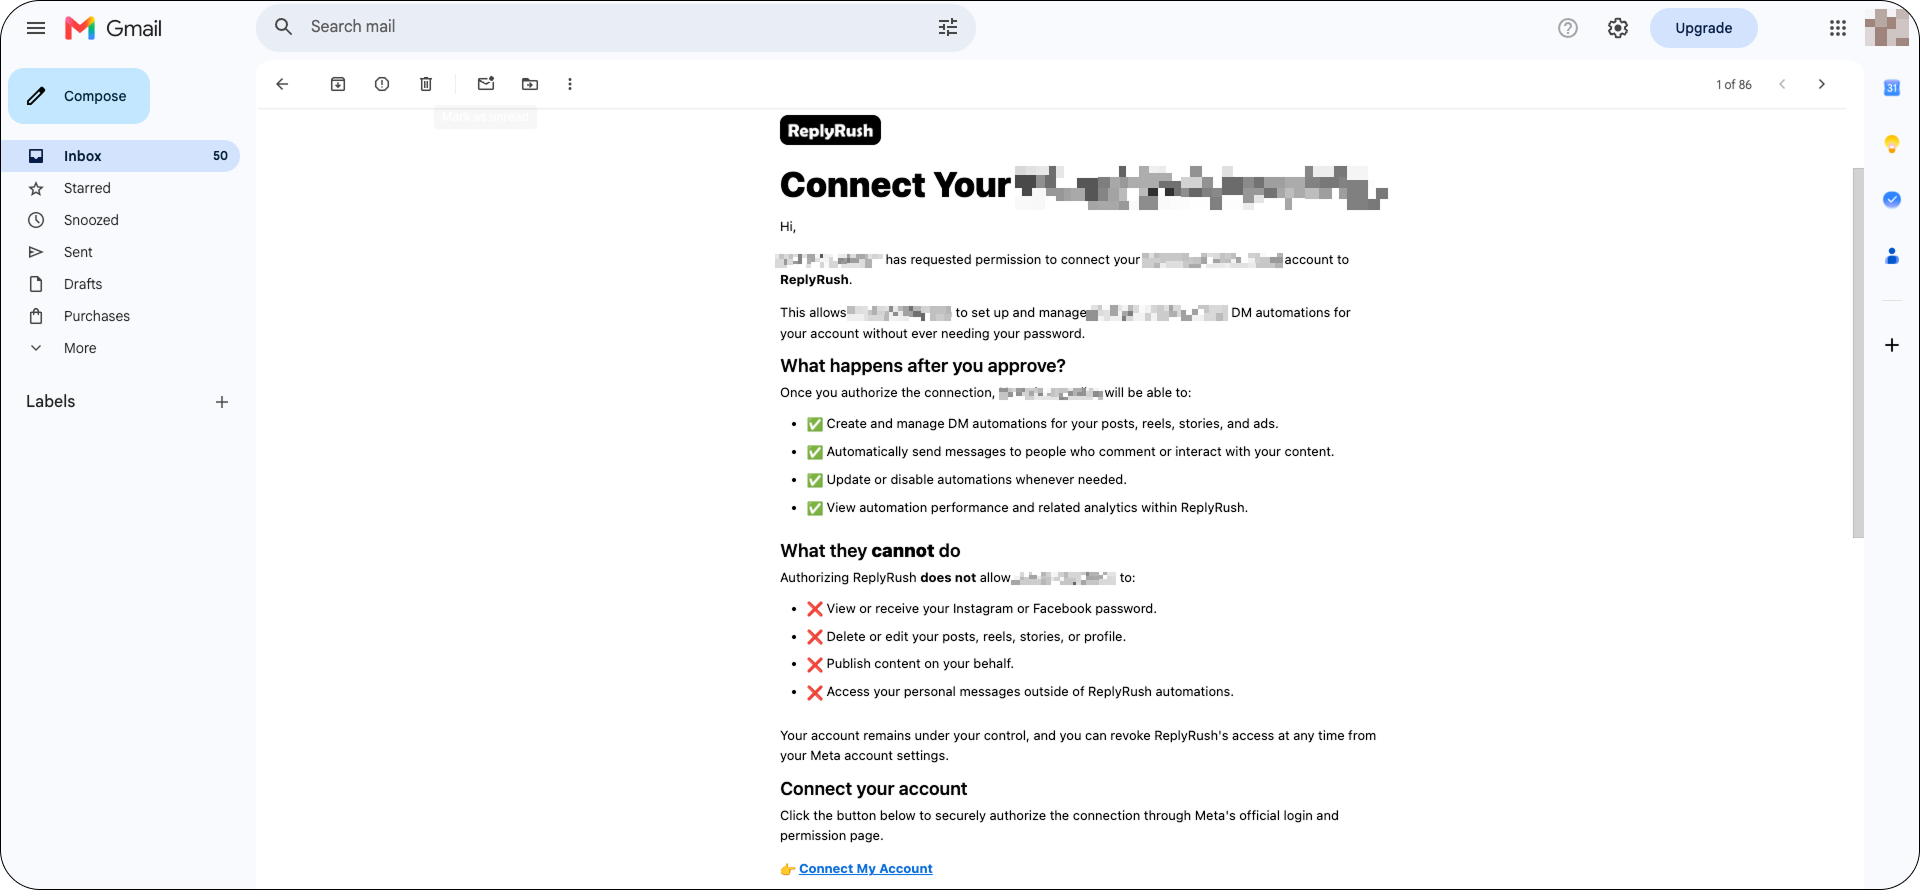Open Google Tasks side panel
This screenshot has height=890, width=1920.
point(1892,200)
